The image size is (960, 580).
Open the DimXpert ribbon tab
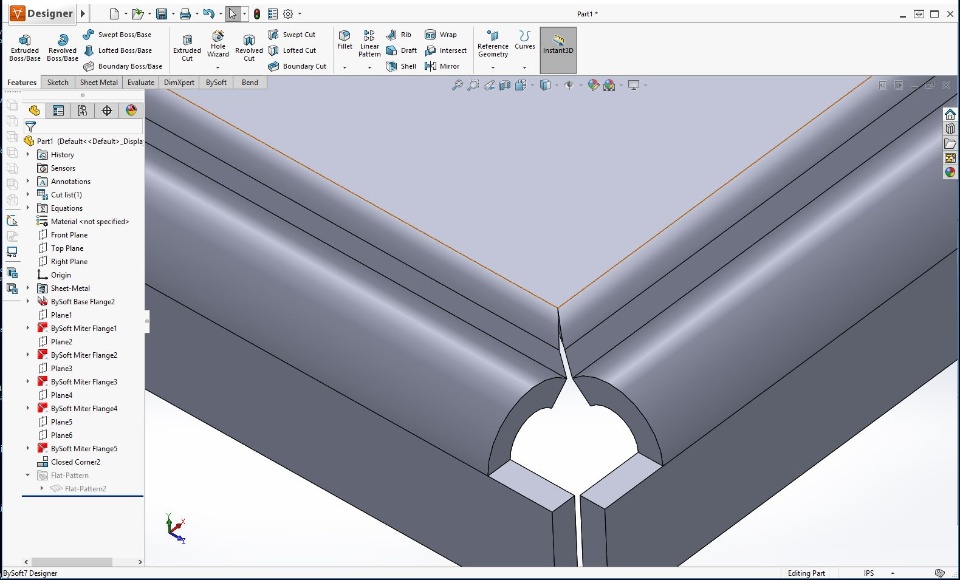click(179, 82)
